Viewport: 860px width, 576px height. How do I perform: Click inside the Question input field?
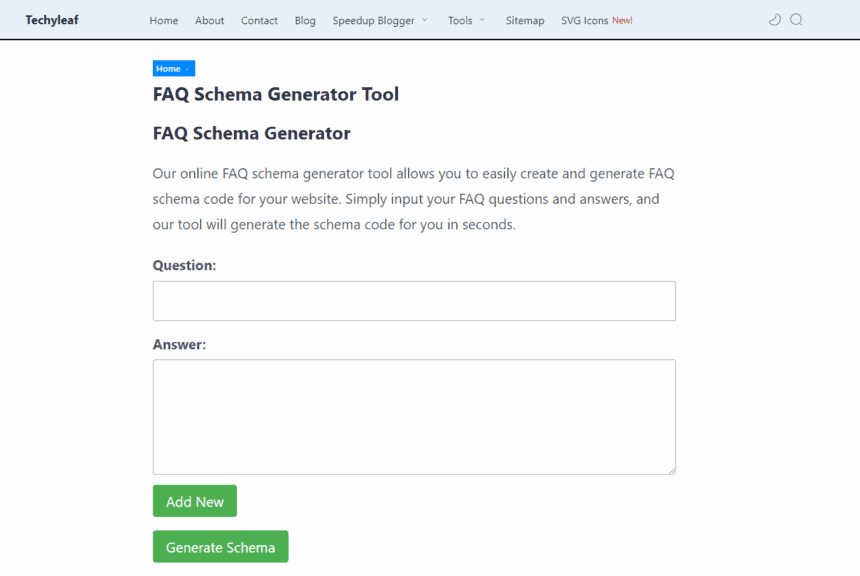pyautogui.click(x=413, y=300)
